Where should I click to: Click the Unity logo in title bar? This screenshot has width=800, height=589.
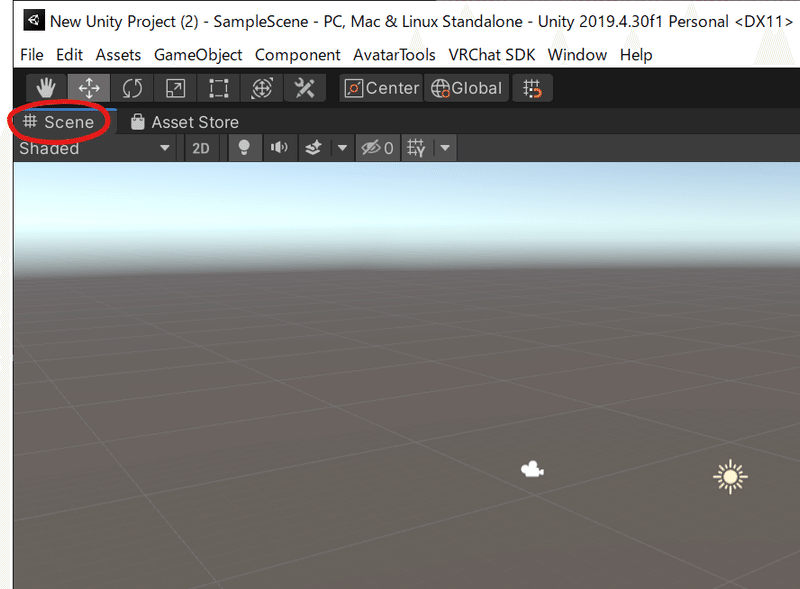(x=34, y=20)
